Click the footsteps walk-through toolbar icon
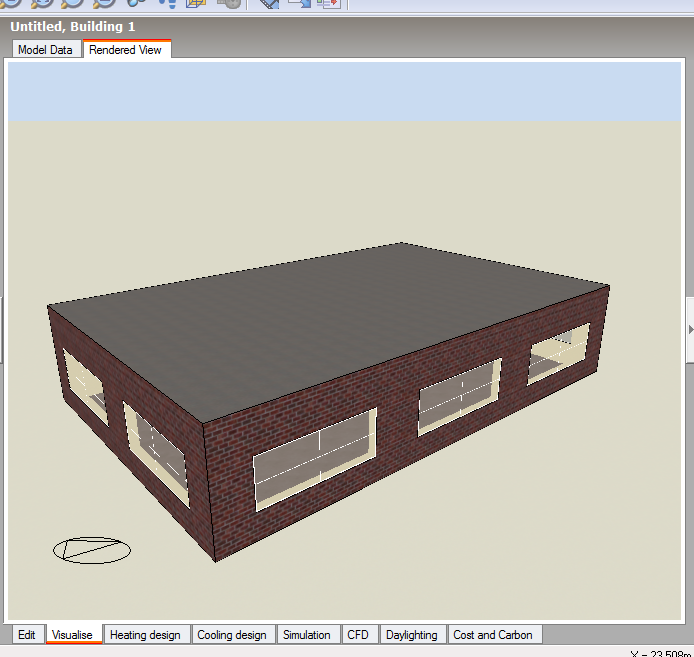 coord(167,4)
